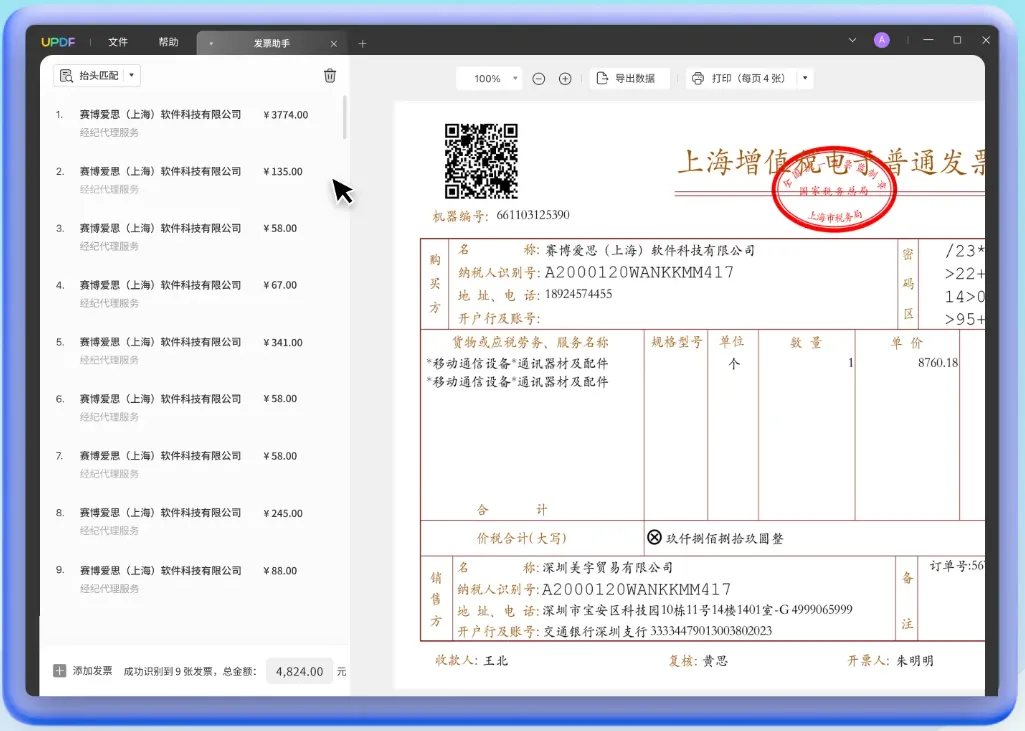Click 打印（每页4张）button
1025x731 pixels.
pyautogui.click(x=739, y=78)
